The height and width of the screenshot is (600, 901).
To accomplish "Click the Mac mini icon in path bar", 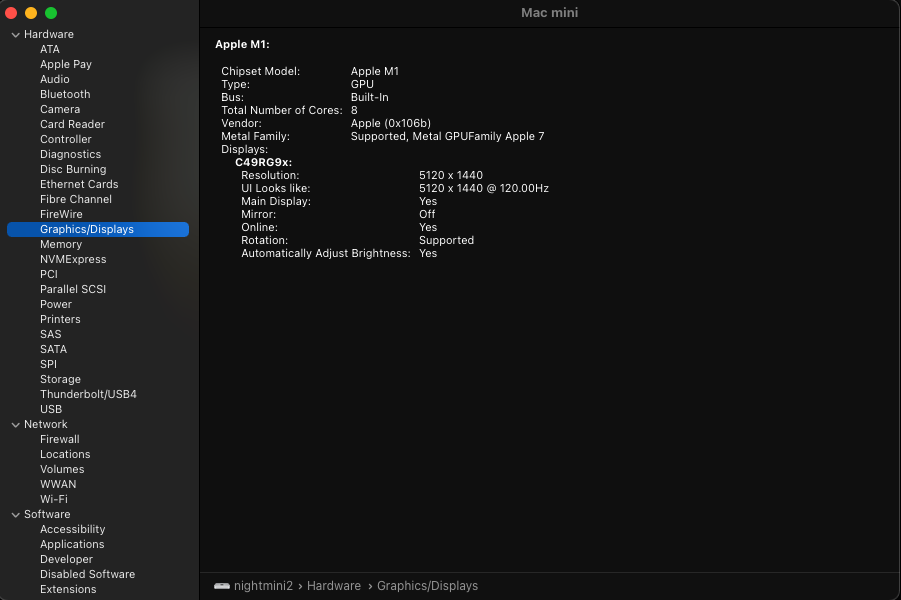I will tap(222, 586).
